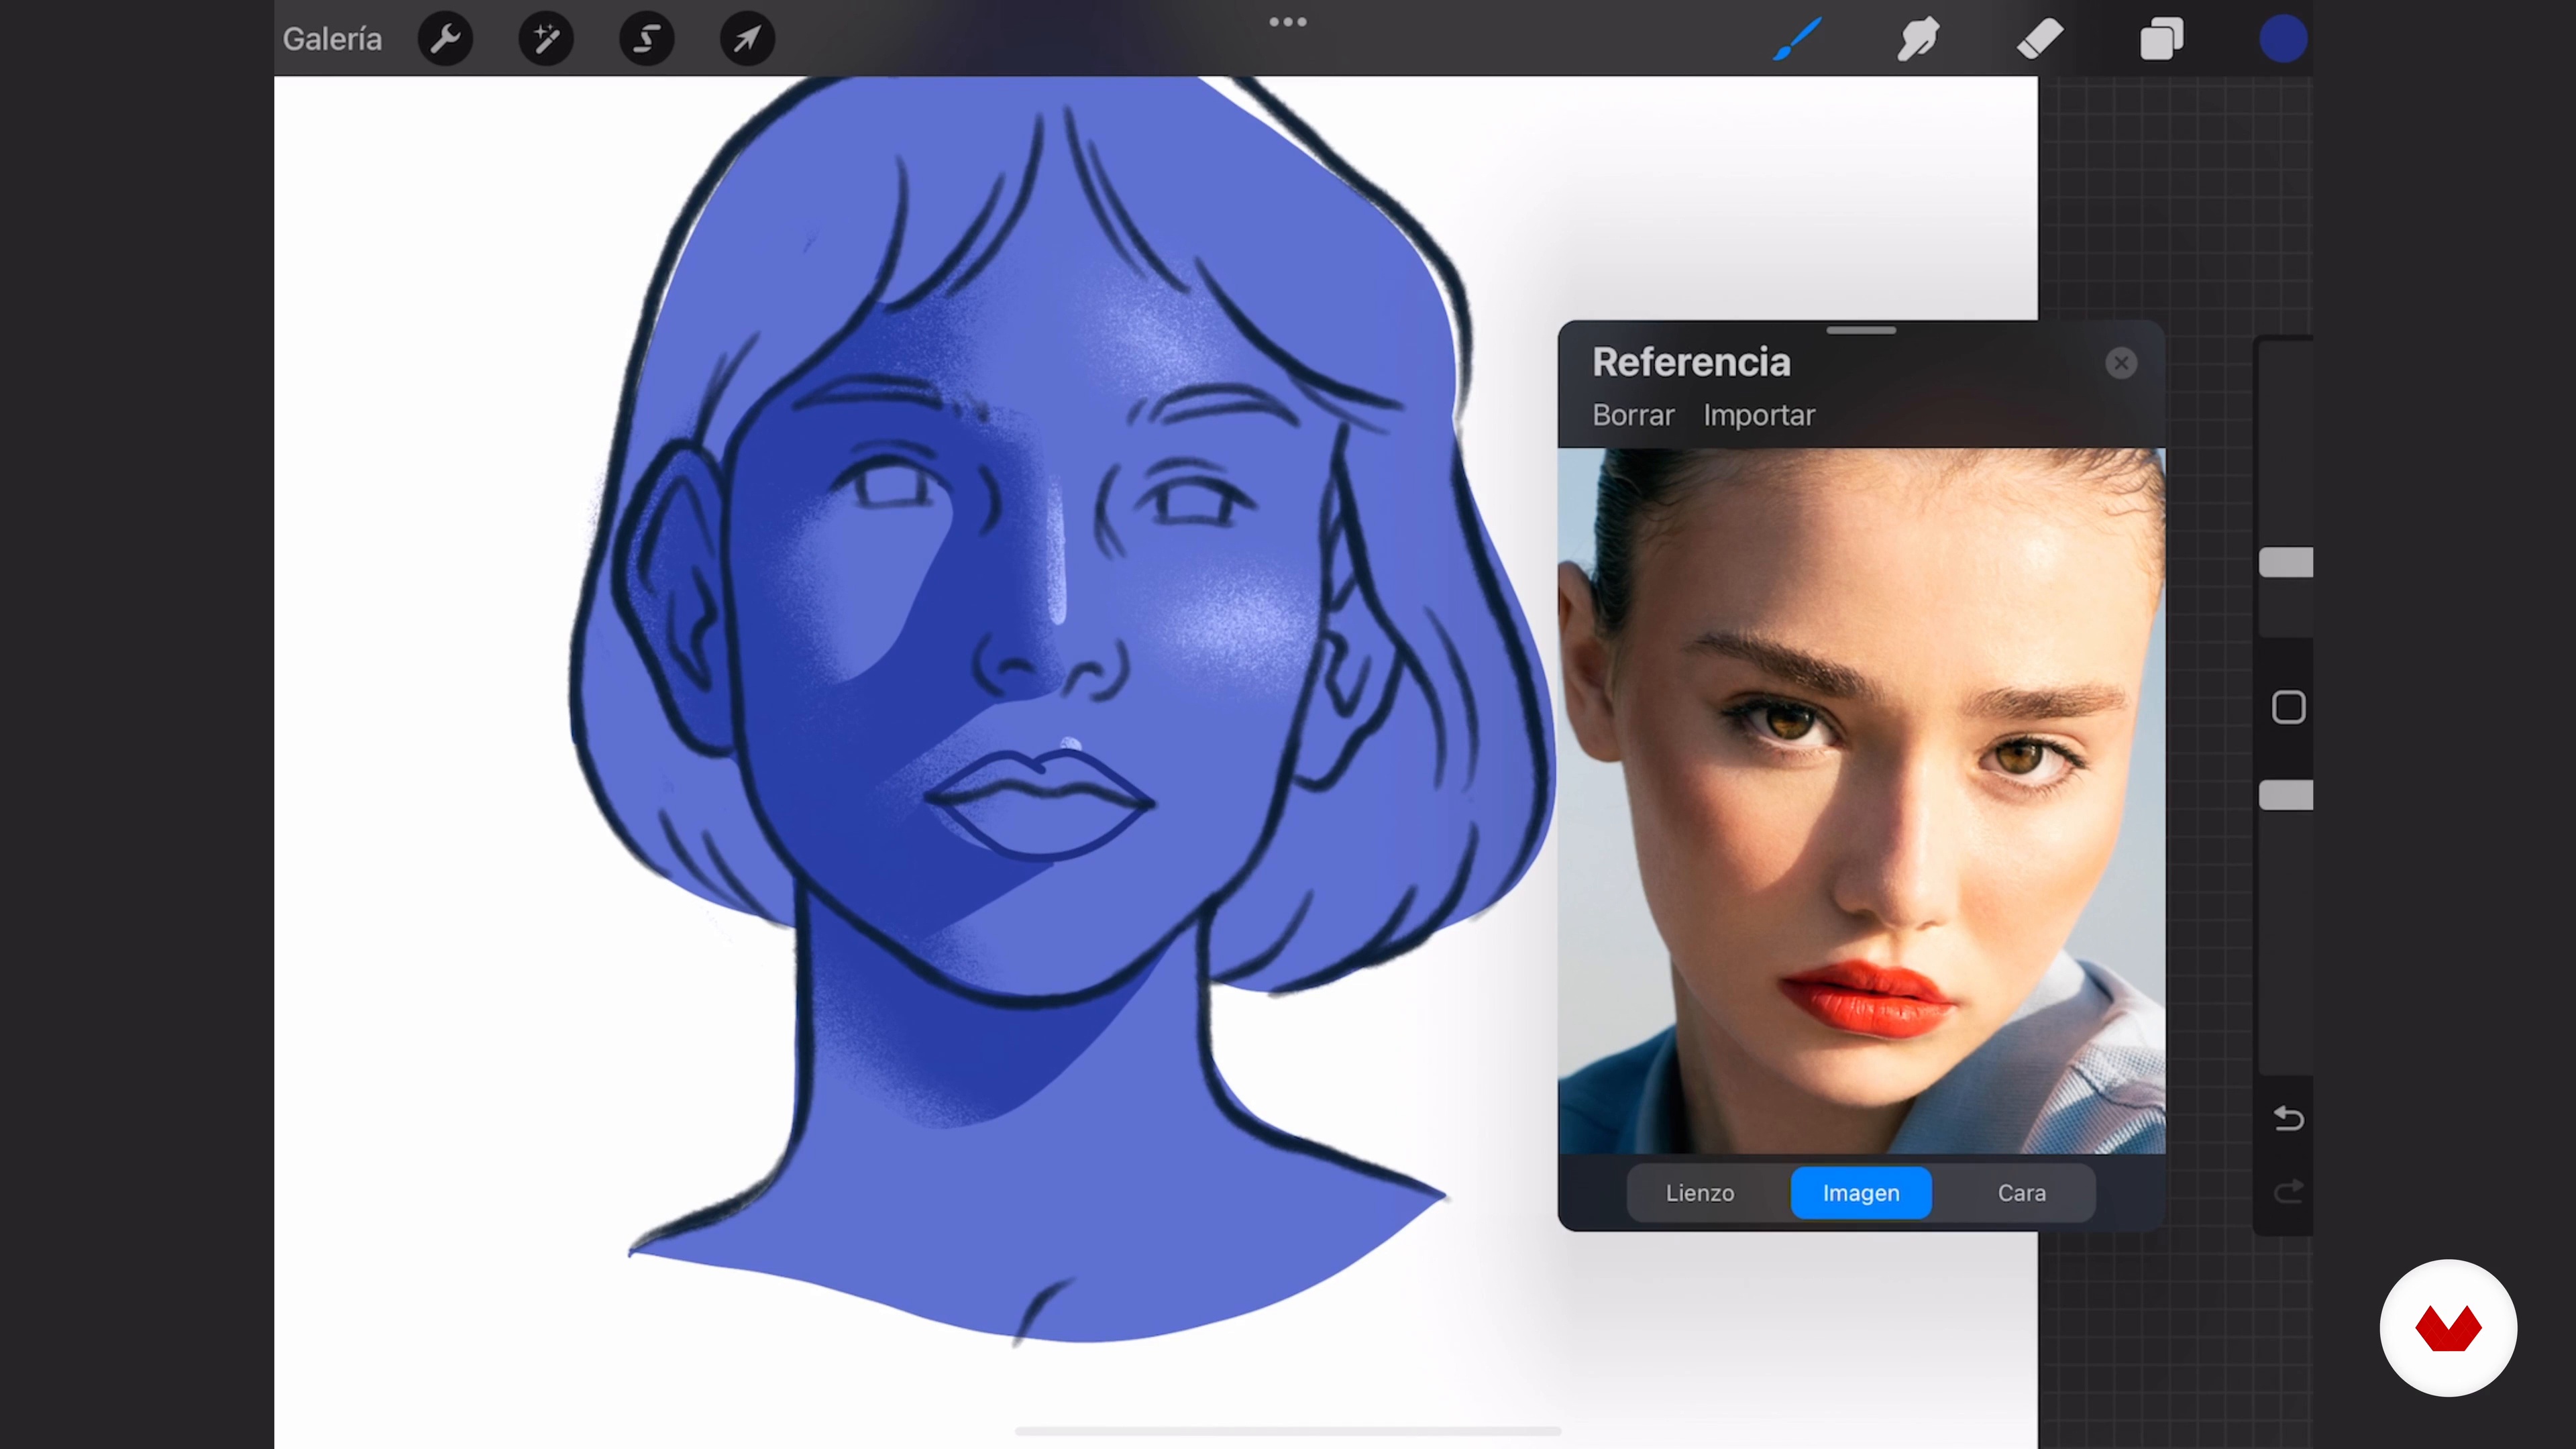Open the Layers panel
This screenshot has height=1449, width=2576.
(x=2161, y=39)
